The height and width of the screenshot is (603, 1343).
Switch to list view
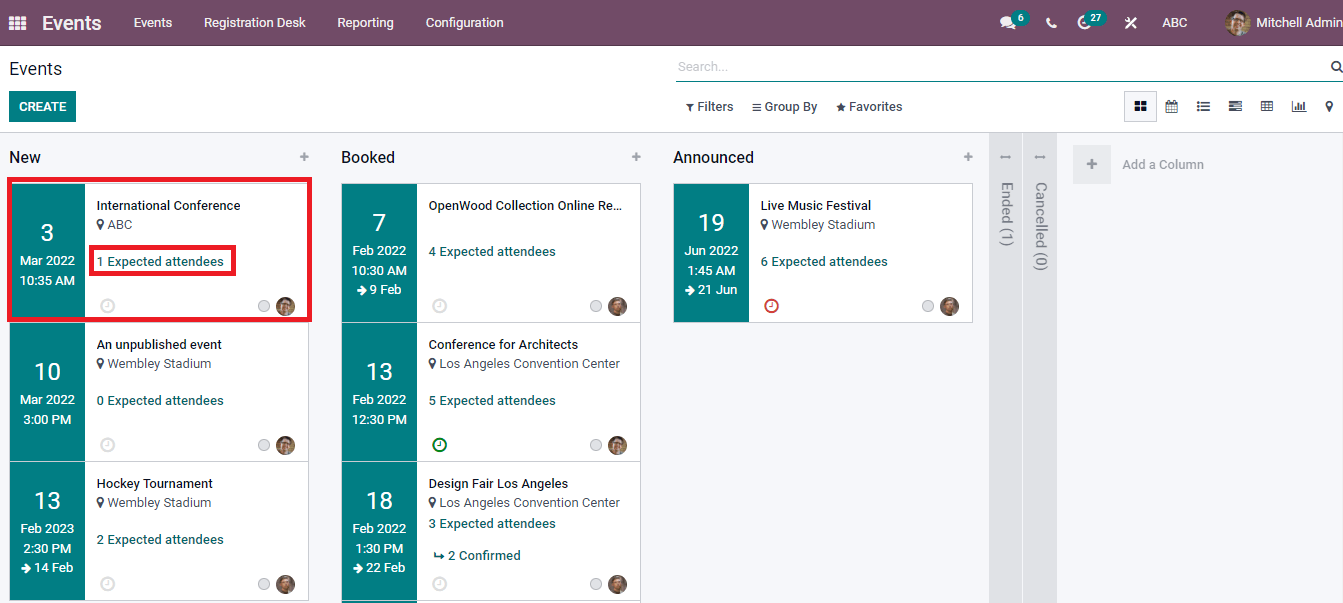coord(1203,106)
